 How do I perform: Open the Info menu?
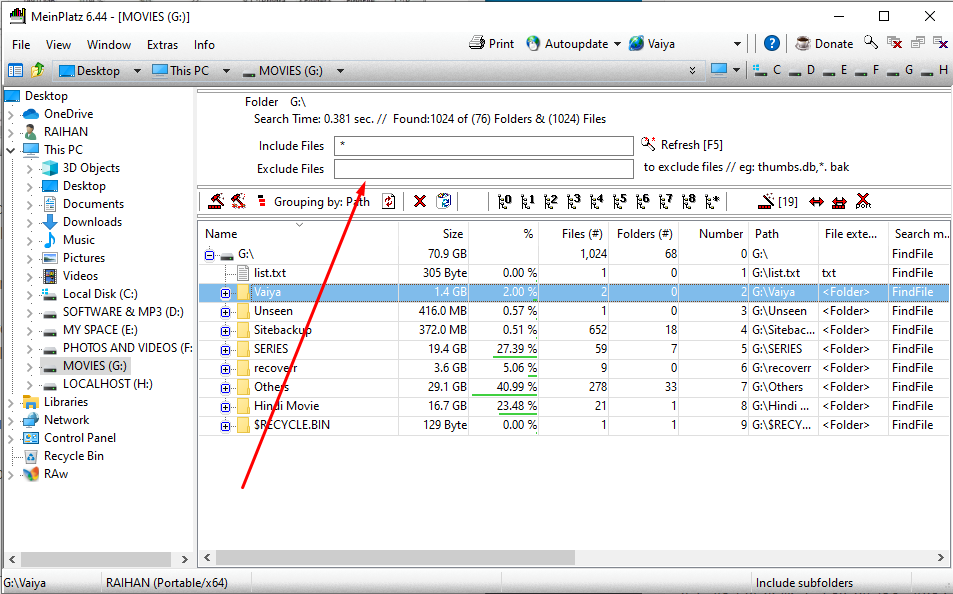point(204,45)
